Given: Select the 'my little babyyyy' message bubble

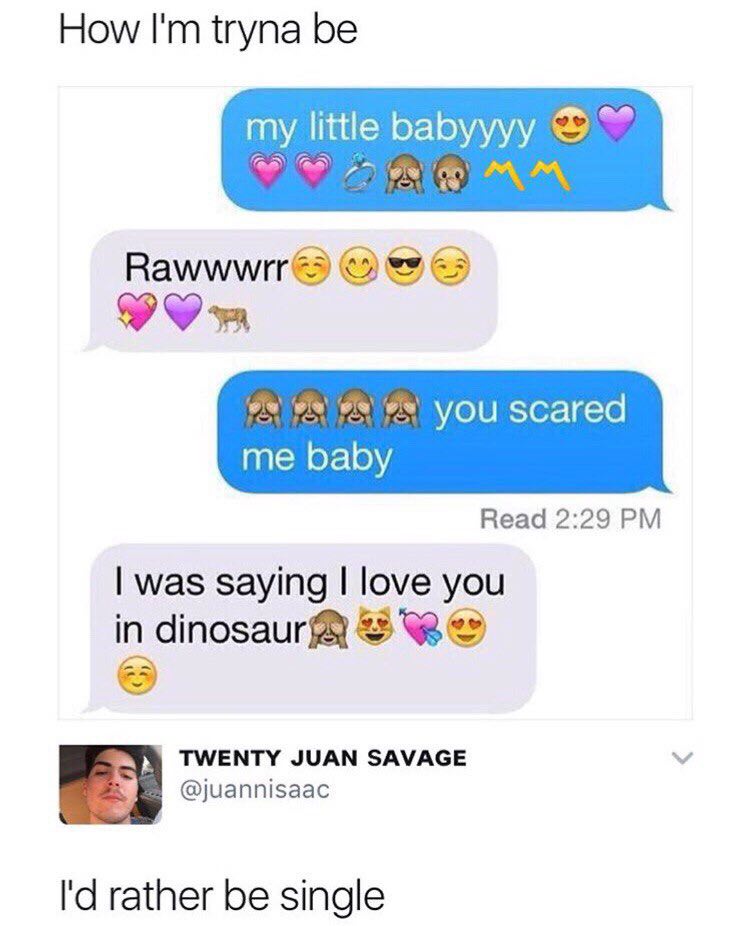Looking at the screenshot, I should tap(446, 150).
